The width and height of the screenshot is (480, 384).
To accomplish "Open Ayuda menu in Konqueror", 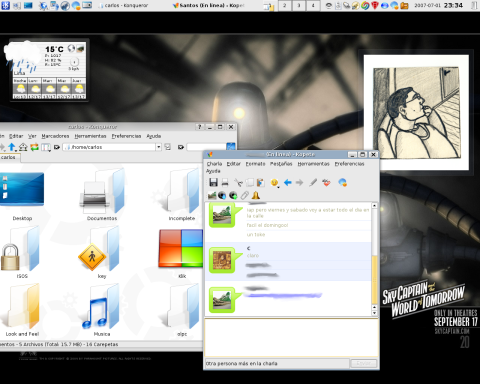I will 154,136.
